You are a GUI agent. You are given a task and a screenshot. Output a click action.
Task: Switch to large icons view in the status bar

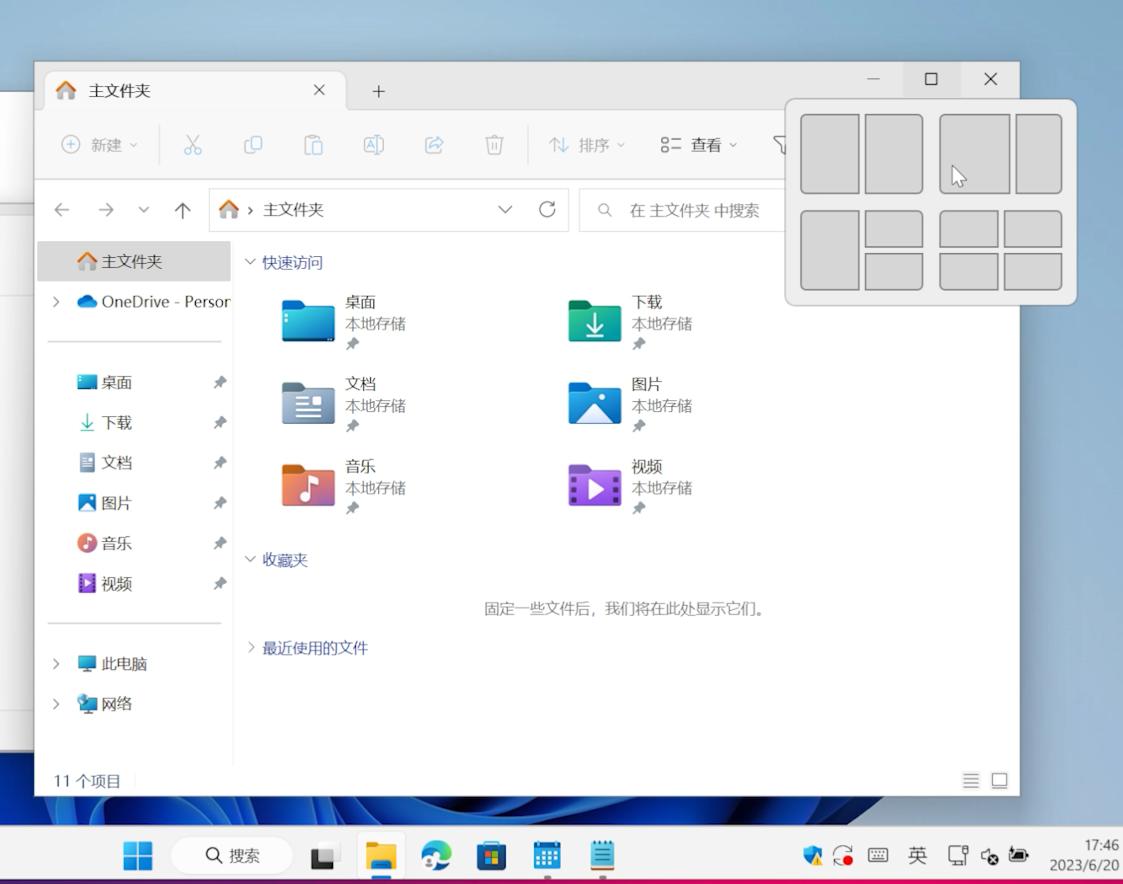[x=999, y=781]
